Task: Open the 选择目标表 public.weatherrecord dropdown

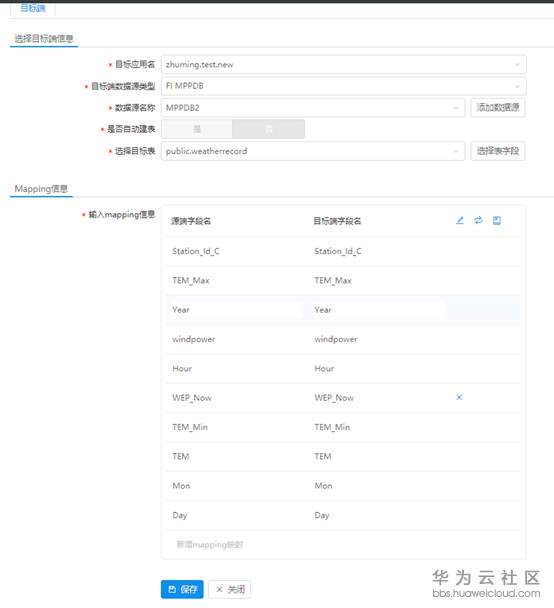Action: tap(313, 151)
